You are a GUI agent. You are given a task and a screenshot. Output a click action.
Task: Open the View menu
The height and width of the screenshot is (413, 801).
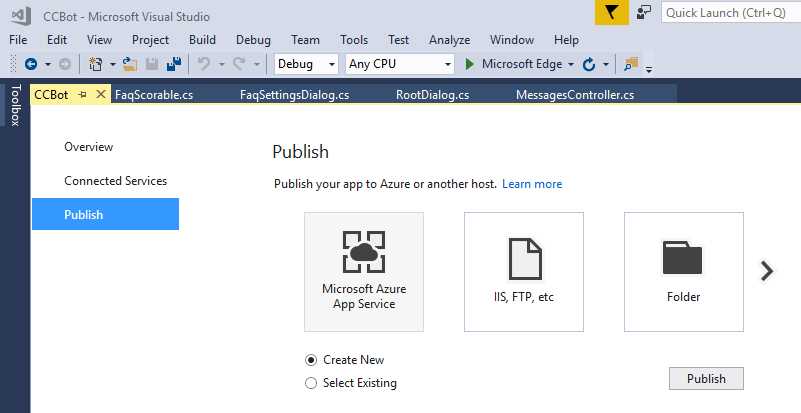(99, 40)
